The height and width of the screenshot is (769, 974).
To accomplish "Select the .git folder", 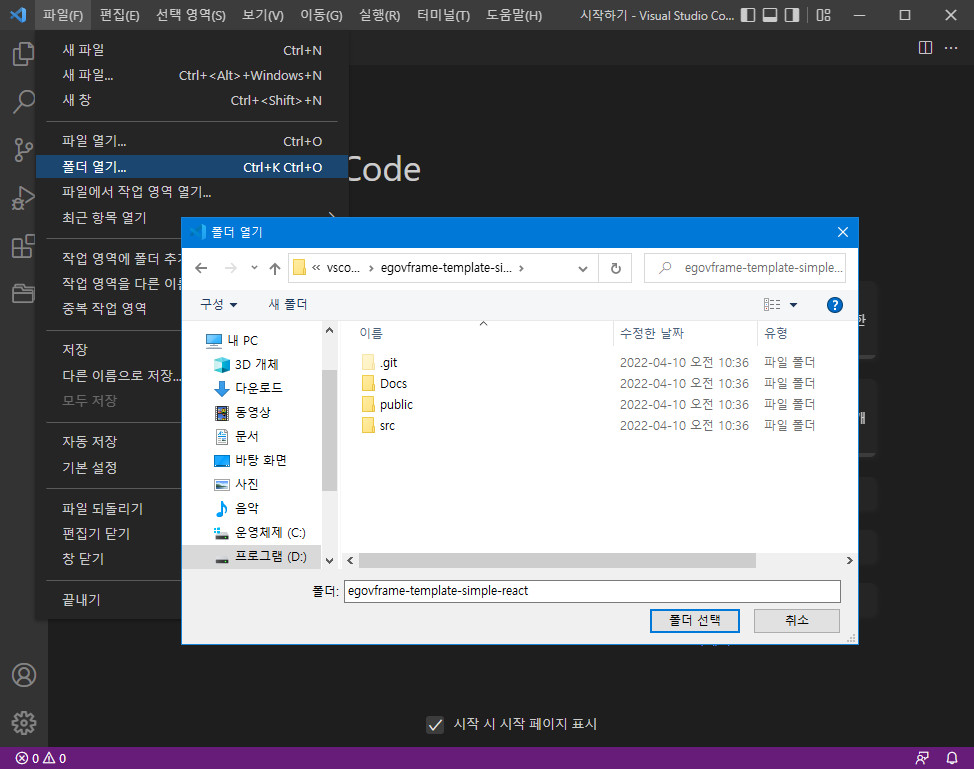I will click(x=380, y=362).
